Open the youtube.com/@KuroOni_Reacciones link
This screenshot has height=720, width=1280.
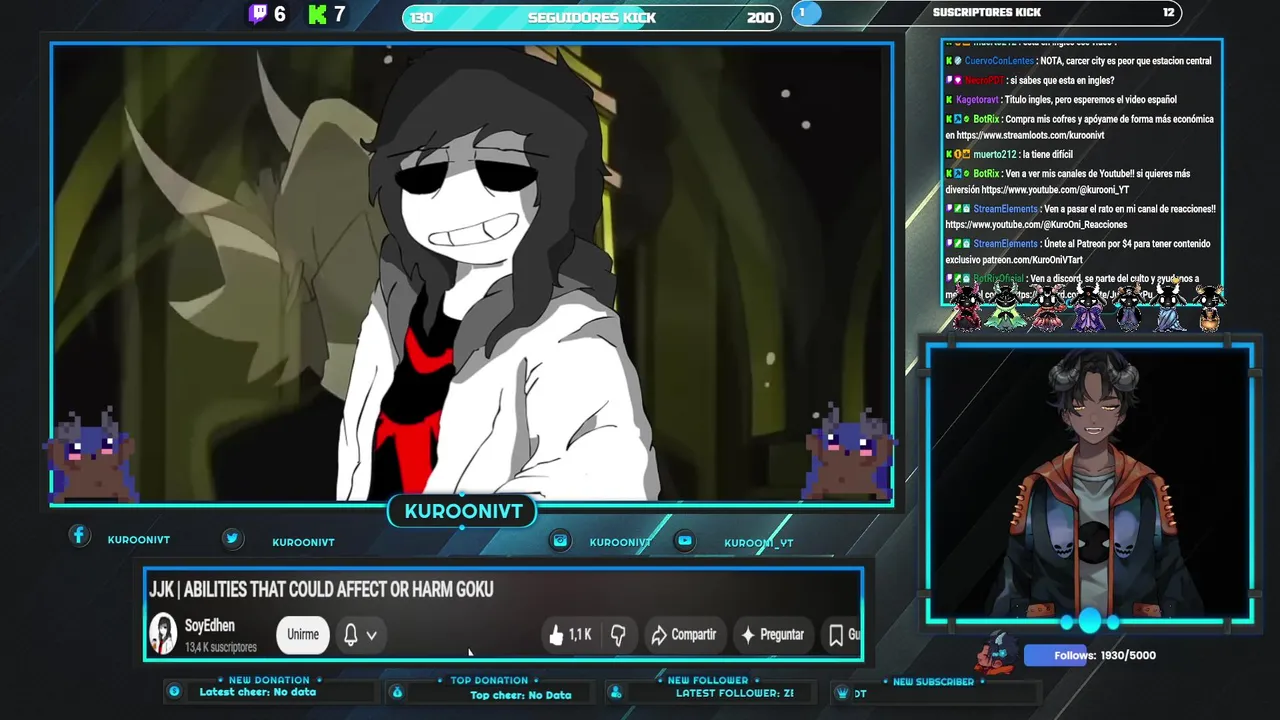[1036, 225]
